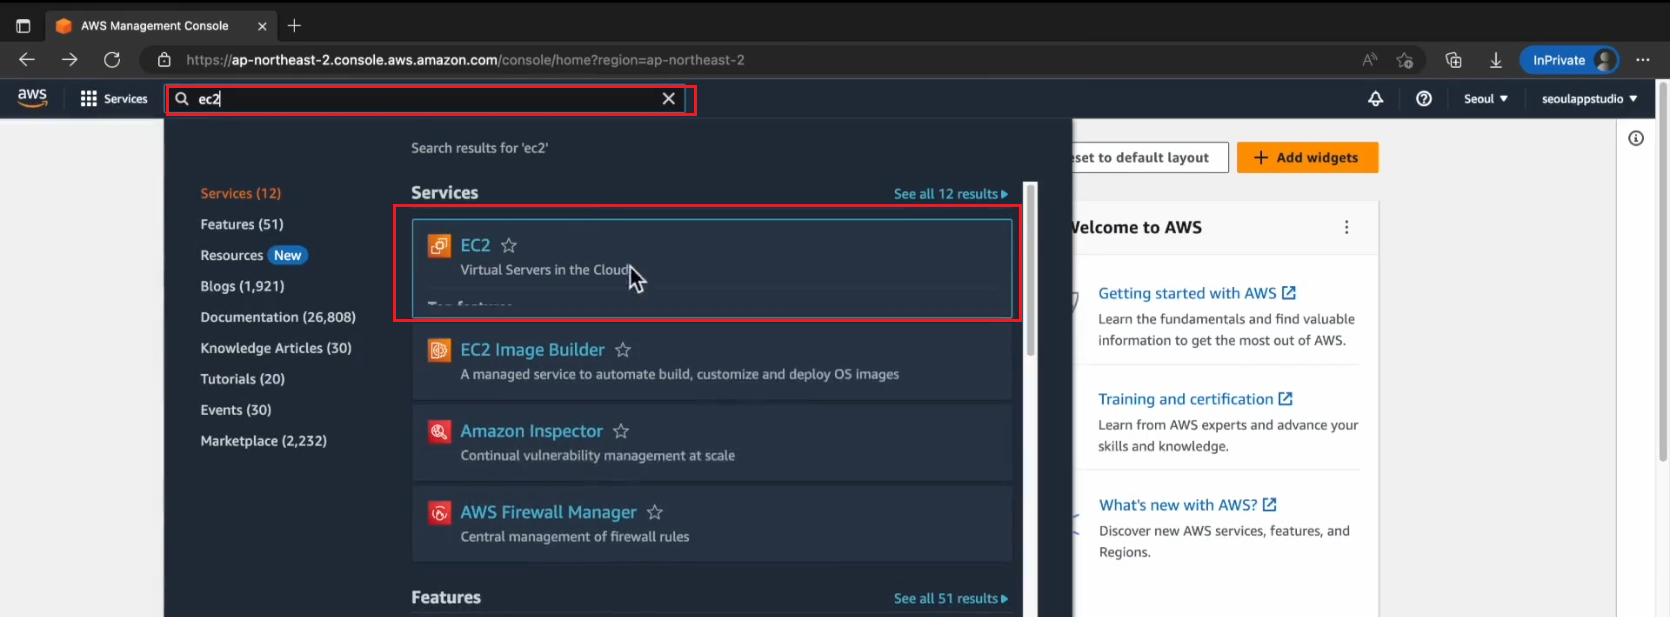Open the Services grid menu
1670x617 pixels.
114,99
